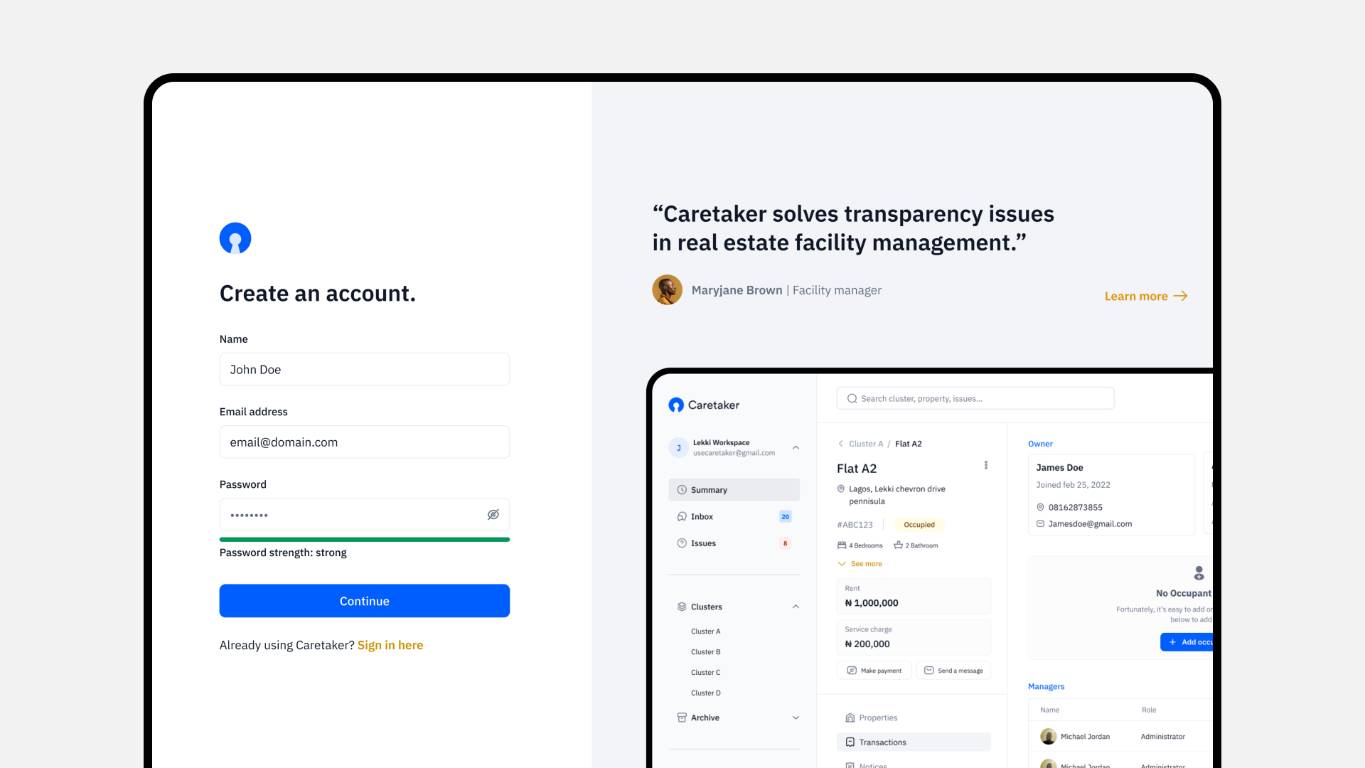
Task: Click the Rent amount ₦ 1,000,000
Action: pyautogui.click(x=872, y=603)
